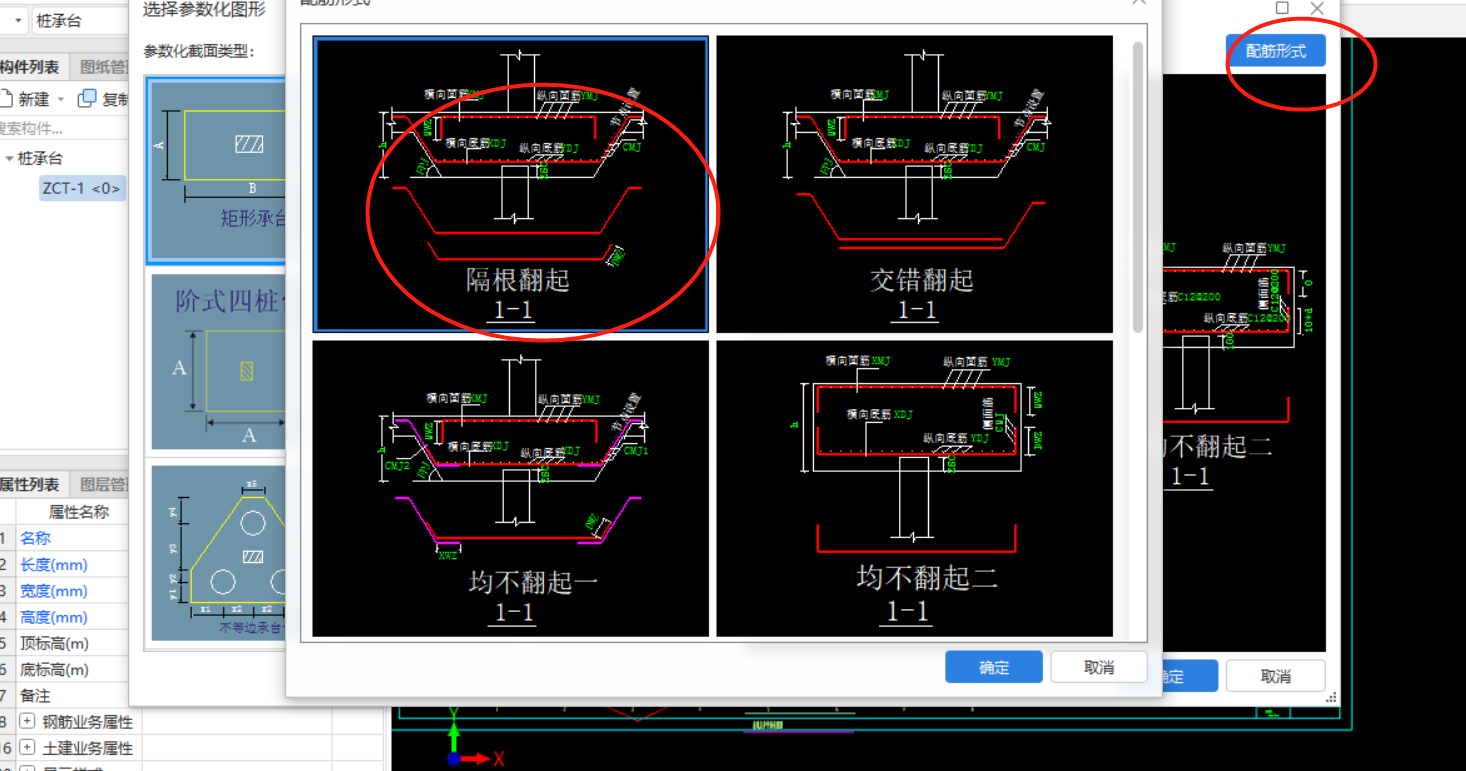Select the 交错翻起 reinforcement thumbnail
The image size is (1466, 771).
(x=914, y=184)
